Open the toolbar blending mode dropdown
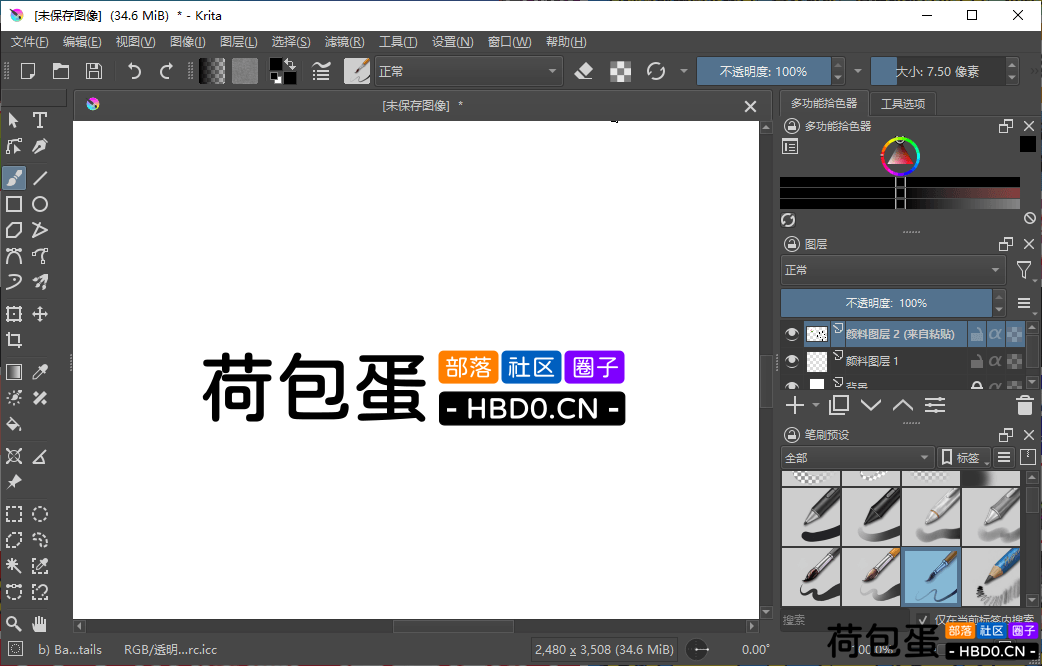The width and height of the screenshot is (1042, 666). click(x=469, y=71)
